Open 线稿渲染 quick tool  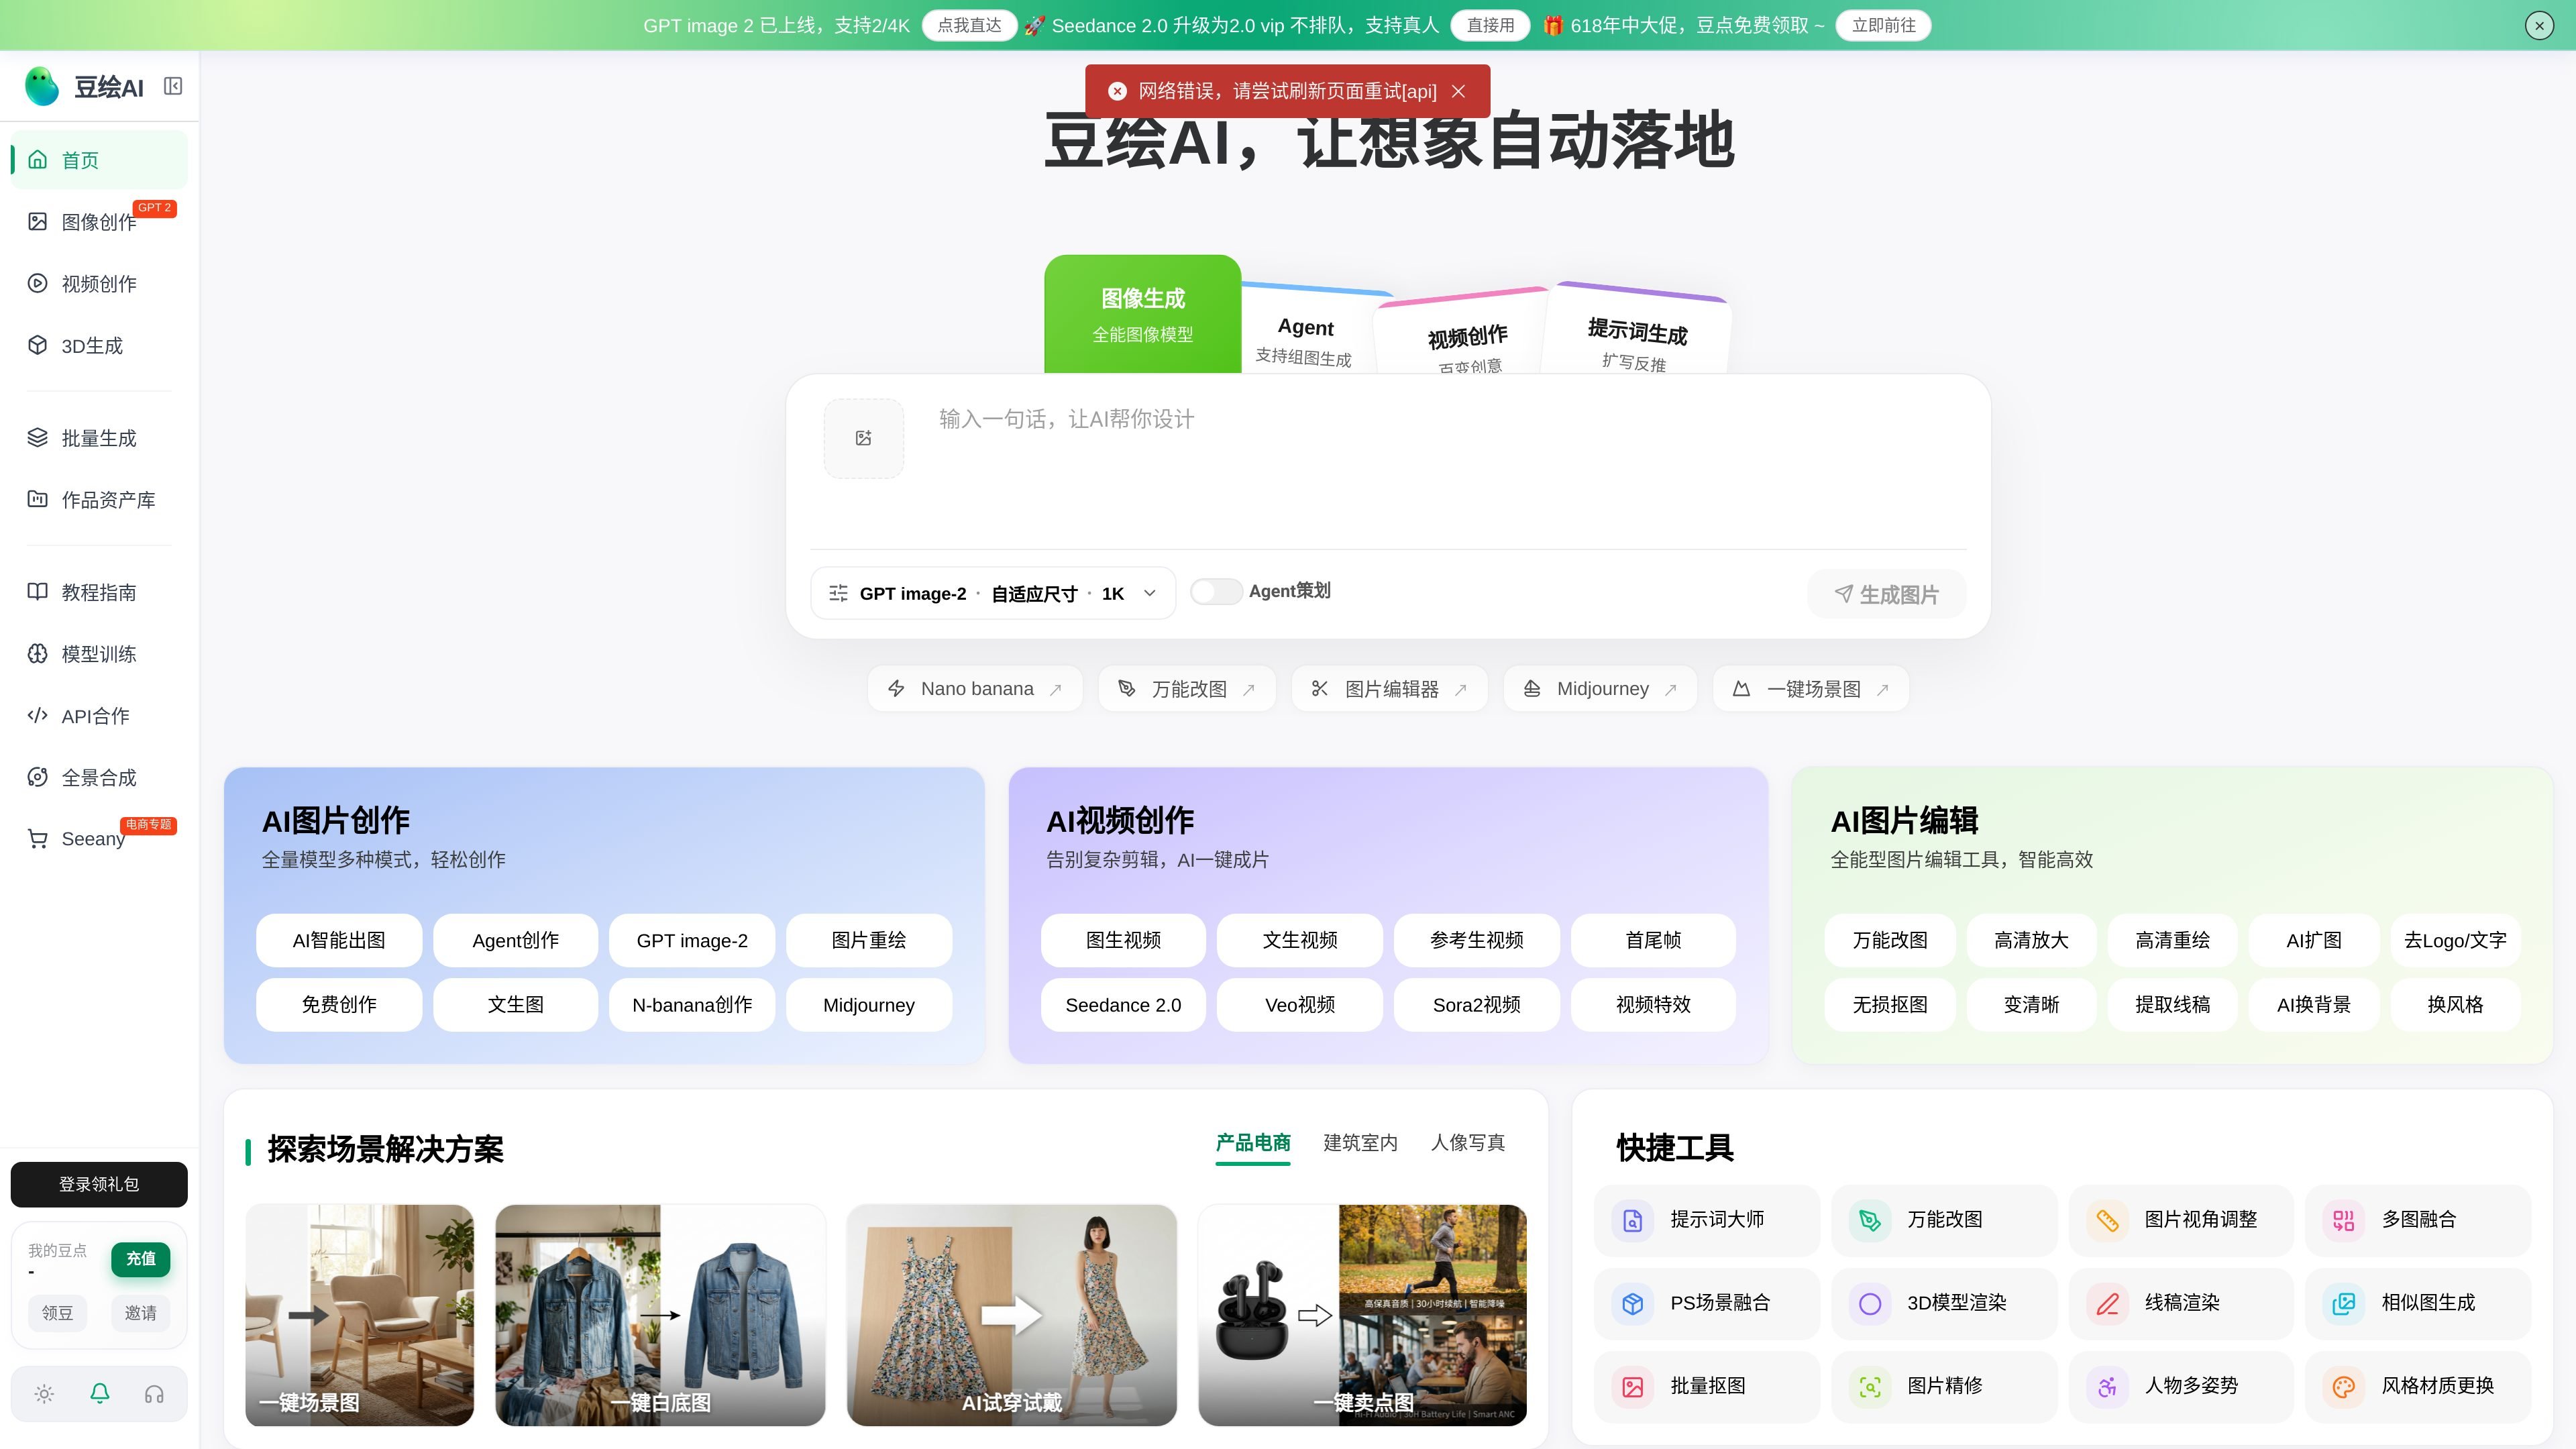2180,1303
